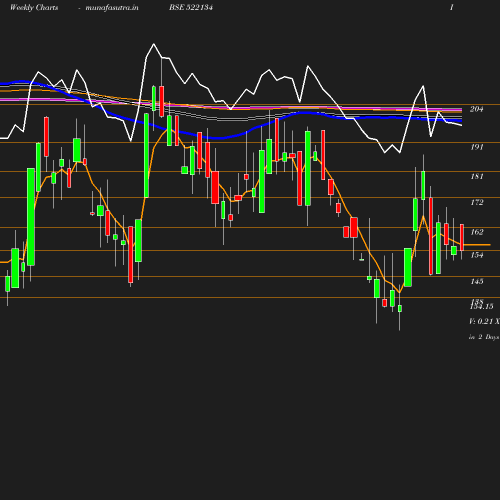Click the 172 price axis label
Viewport: 500px width, 500px height.
point(477,202)
